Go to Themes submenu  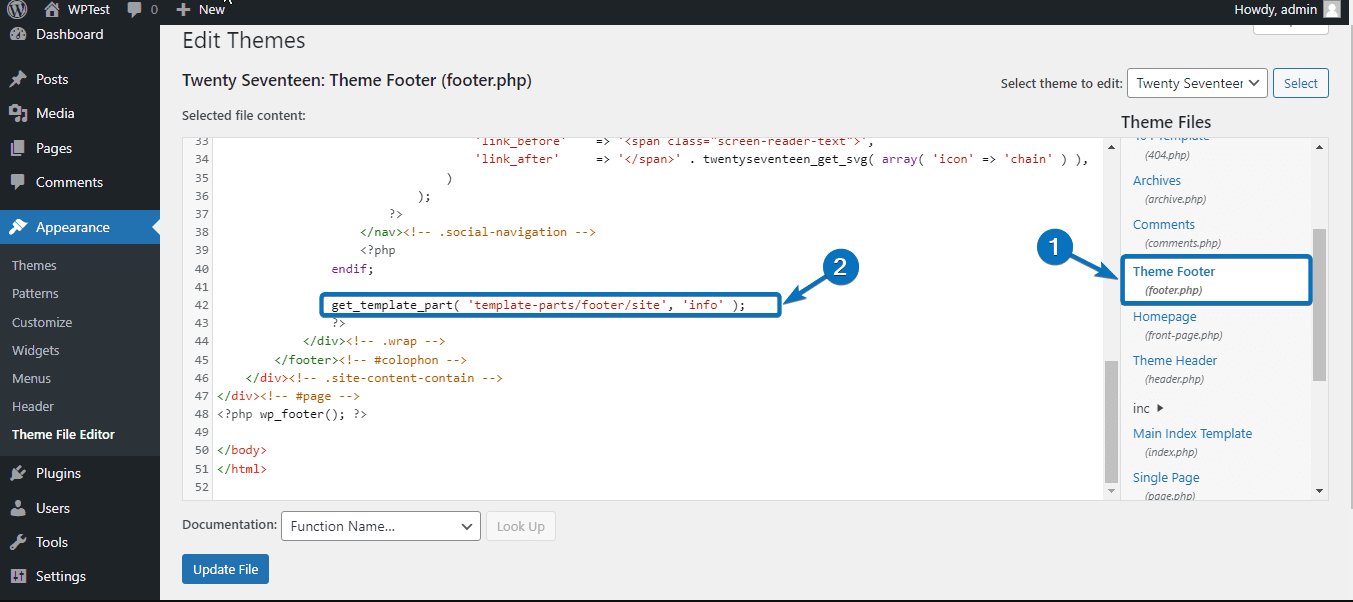click(x=34, y=265)
